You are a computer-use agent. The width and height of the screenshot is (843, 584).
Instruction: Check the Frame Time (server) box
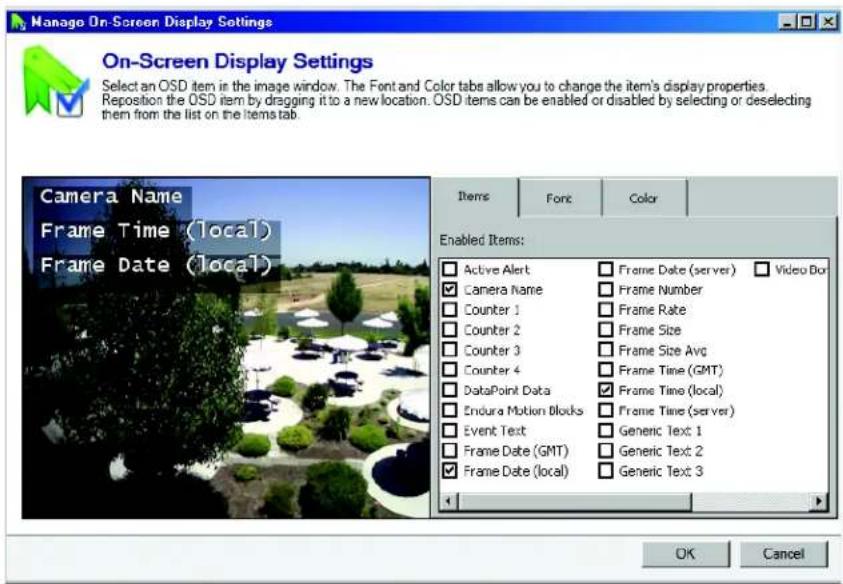[605, 410]
